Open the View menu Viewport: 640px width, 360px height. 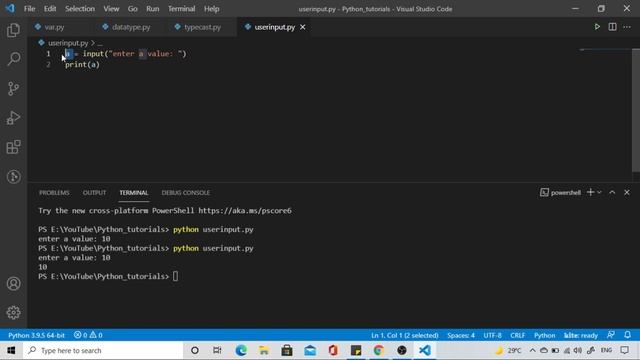click(x=111, y=9)
